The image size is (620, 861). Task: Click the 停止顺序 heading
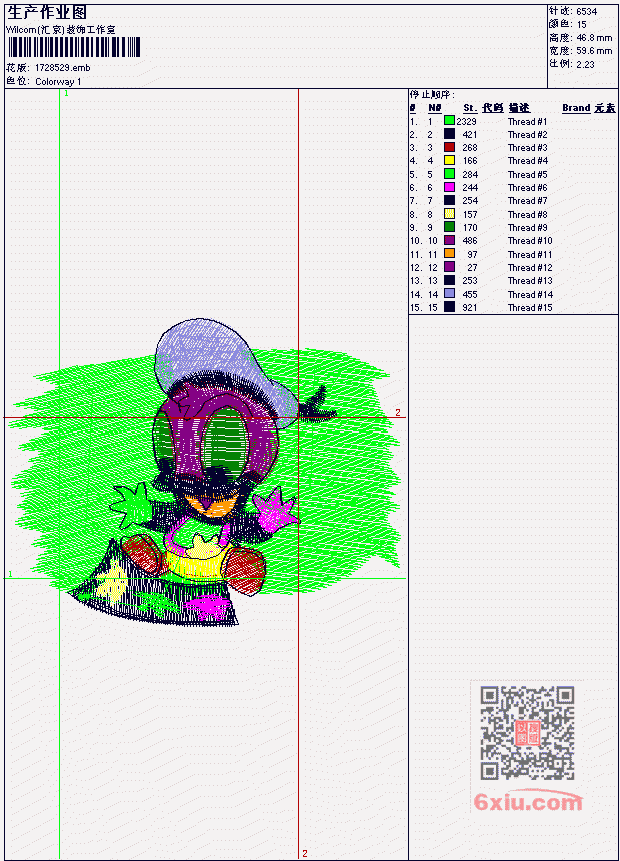pos(433,95)
